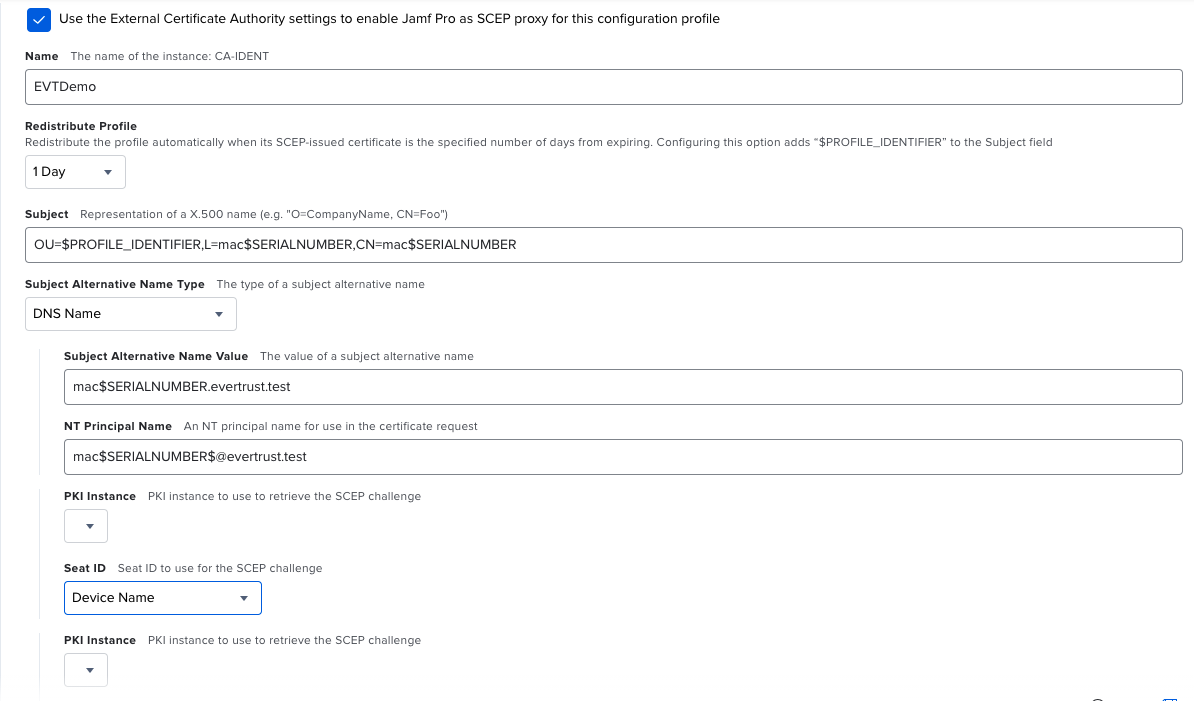Open the Seat ID dropdown showing Device Name
The image size is (1194, 701).
coord(162,597)
